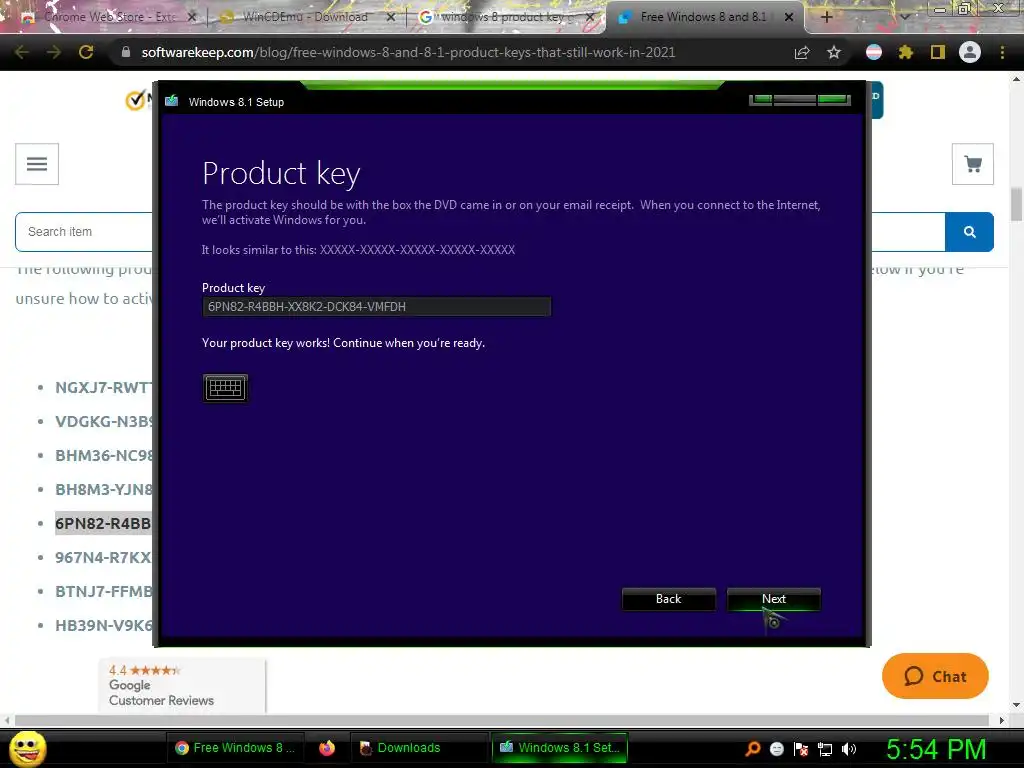Select Free Windows 8 and 8.1 tab
The width and height of the screenshot is (1024, 768).
pyautogui.click(x=703, y=17)
